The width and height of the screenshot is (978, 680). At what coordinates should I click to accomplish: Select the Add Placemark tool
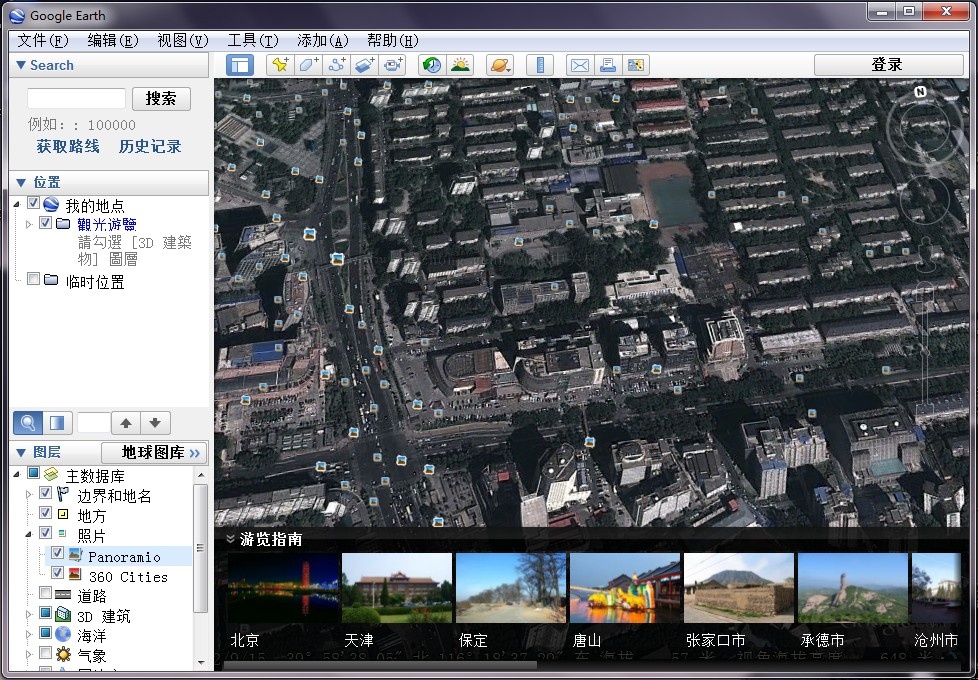pyautogui.click(x=278, y=64)
